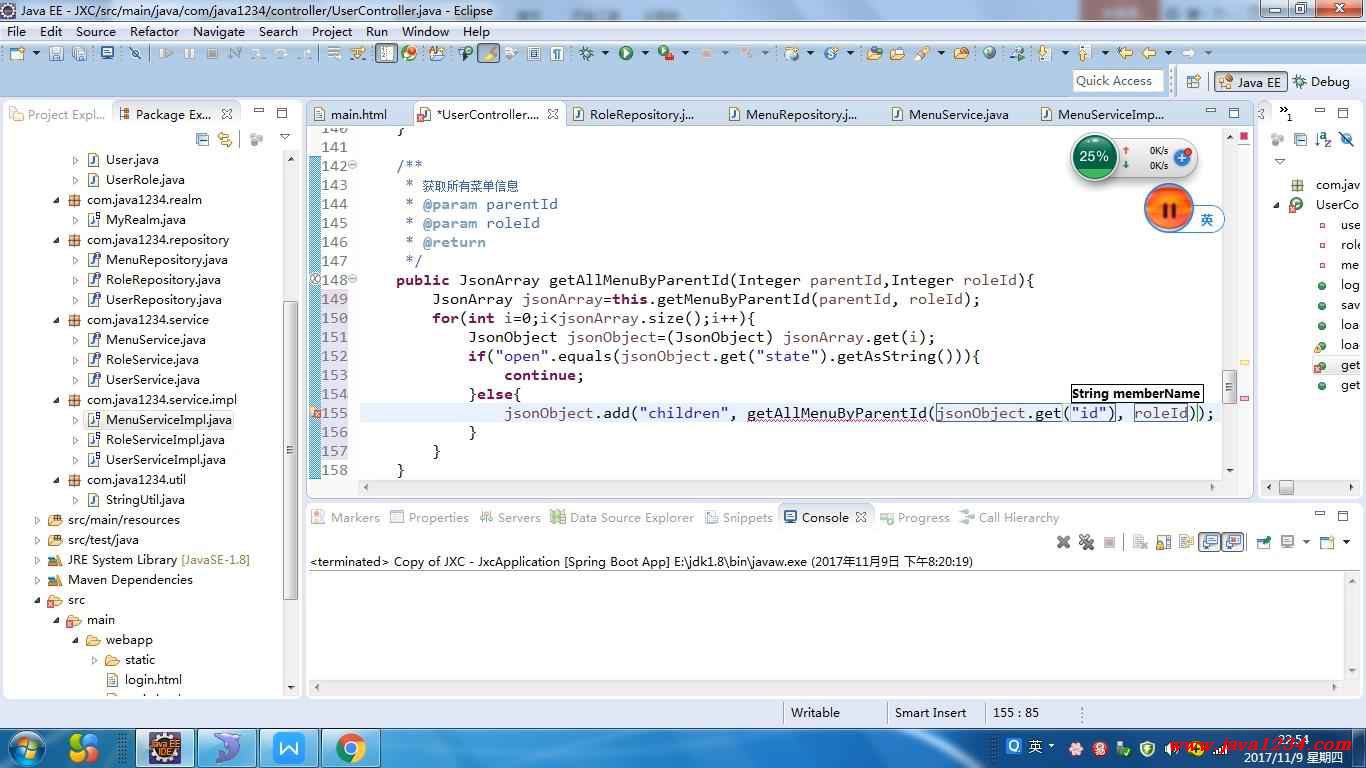Click the editor vertical scrollbar thumb

(1230, 385)
